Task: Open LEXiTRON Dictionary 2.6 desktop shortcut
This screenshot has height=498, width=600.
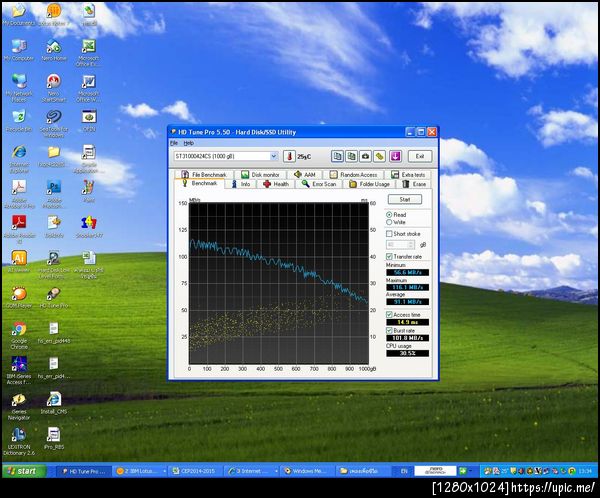Action: coord(19,442)
